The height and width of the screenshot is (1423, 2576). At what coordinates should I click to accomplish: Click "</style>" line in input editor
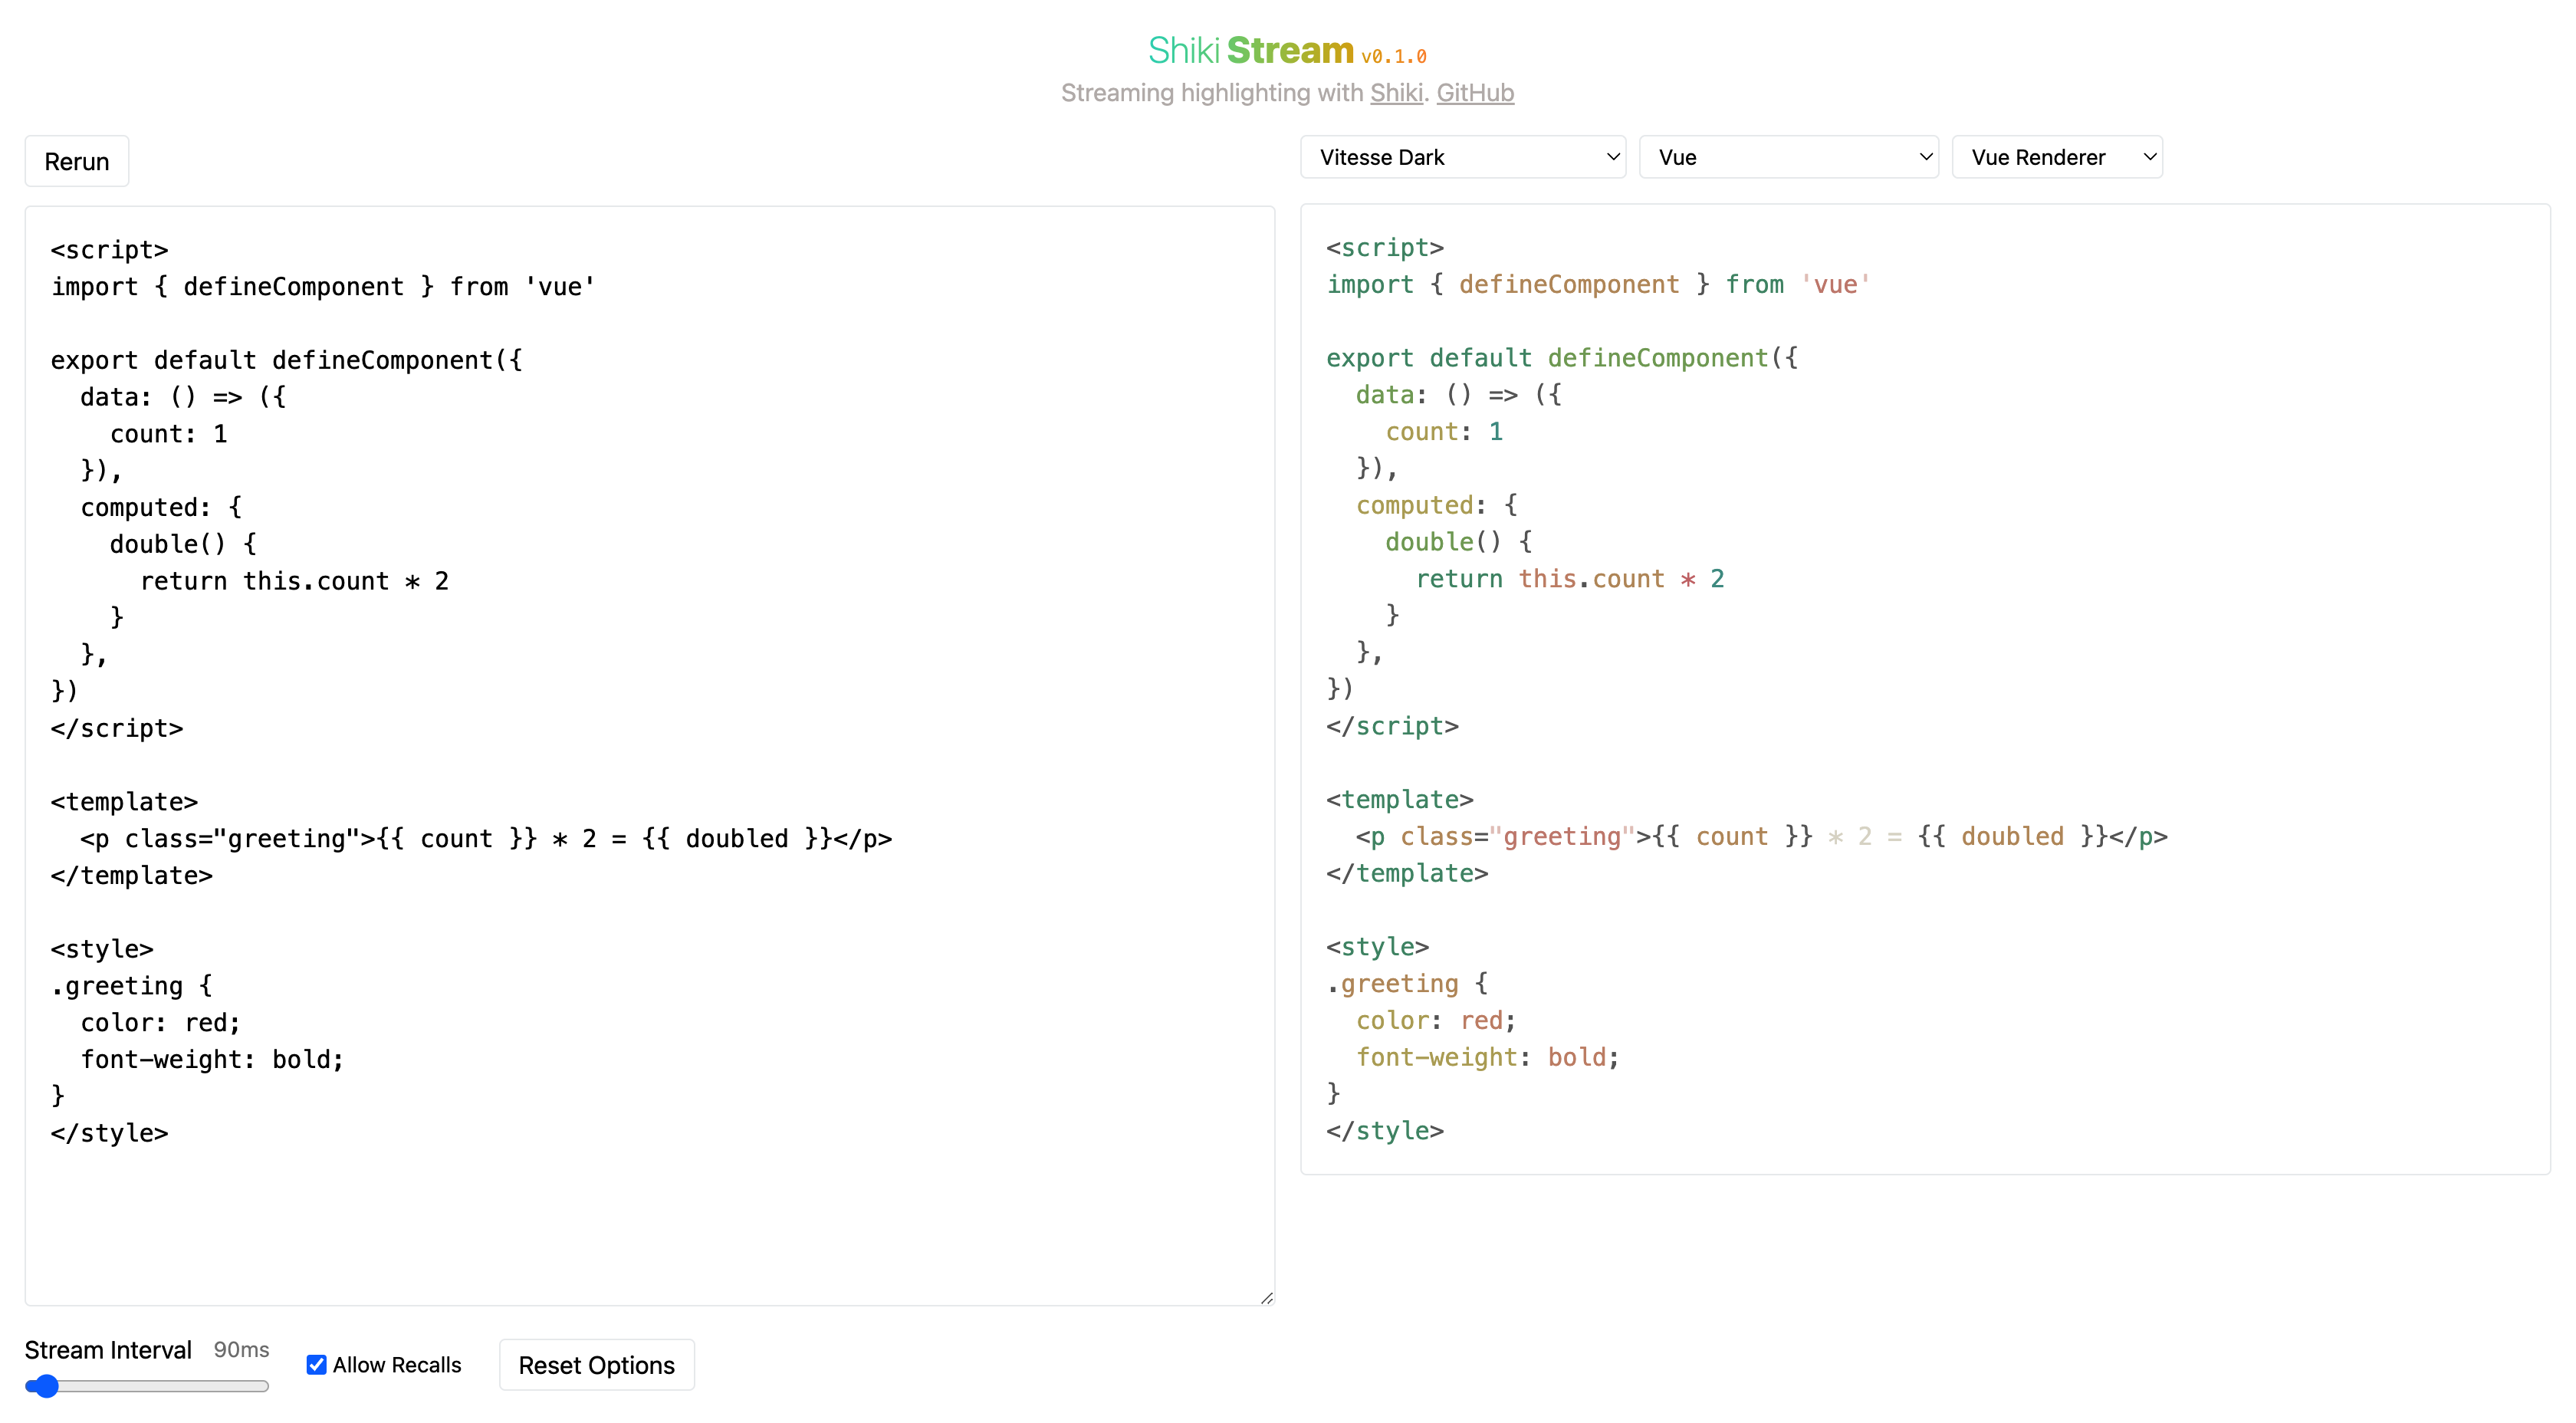coord(109,1133)
